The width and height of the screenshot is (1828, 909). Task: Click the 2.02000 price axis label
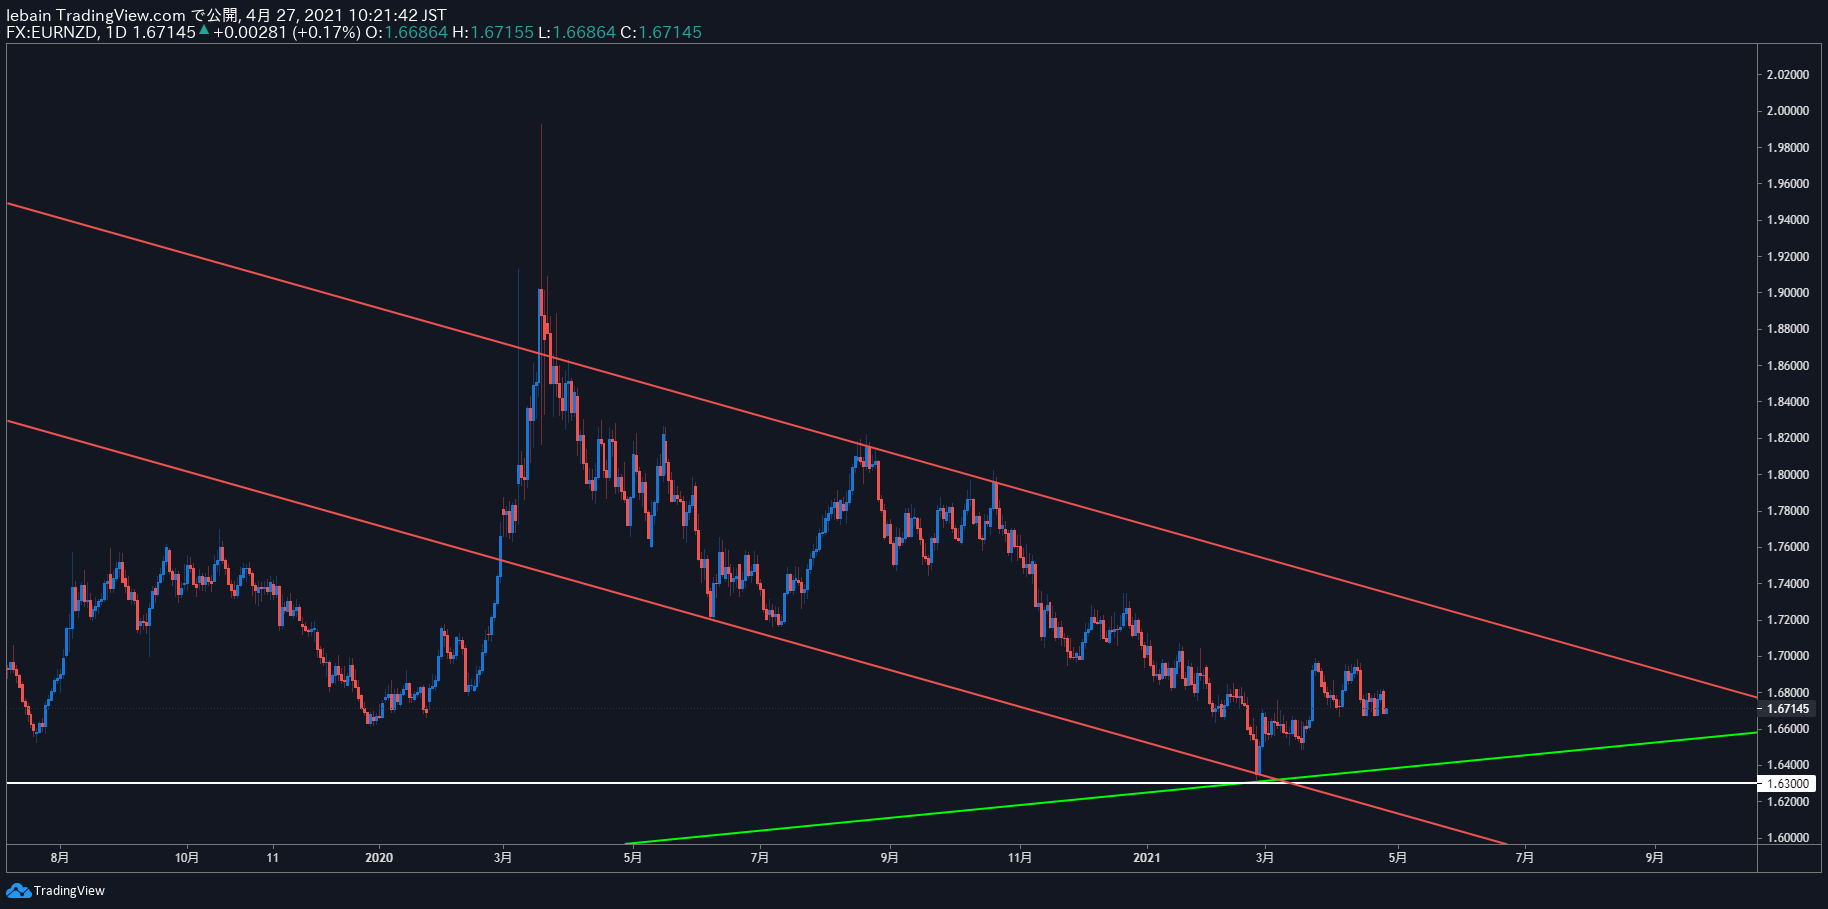(x=1787, y=75)
